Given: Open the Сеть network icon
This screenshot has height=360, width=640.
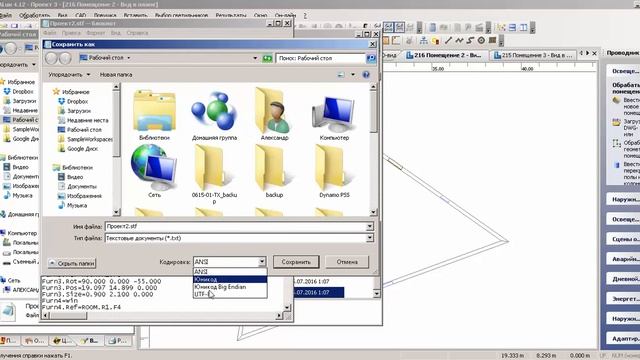Looking at the screenshot, I should [x=154, y=171].
